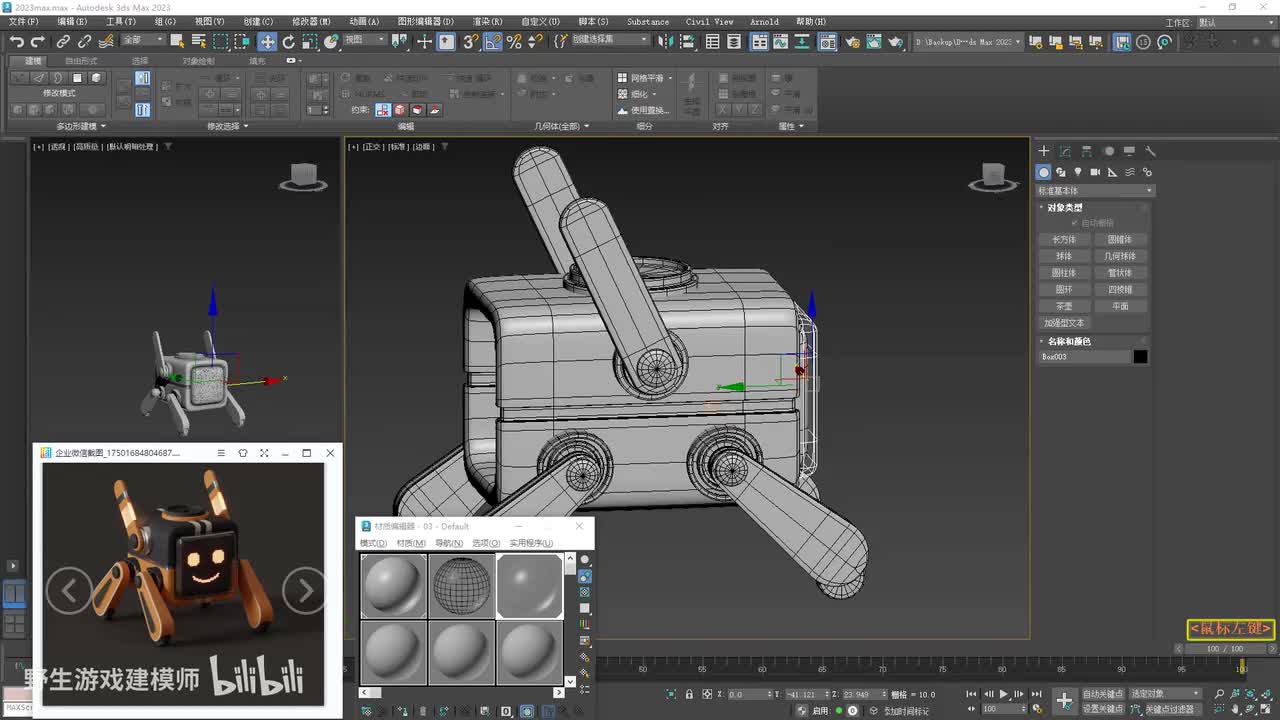Click the 长方体 box button
Screen dimensions: 1280x720
(1064, 240)
